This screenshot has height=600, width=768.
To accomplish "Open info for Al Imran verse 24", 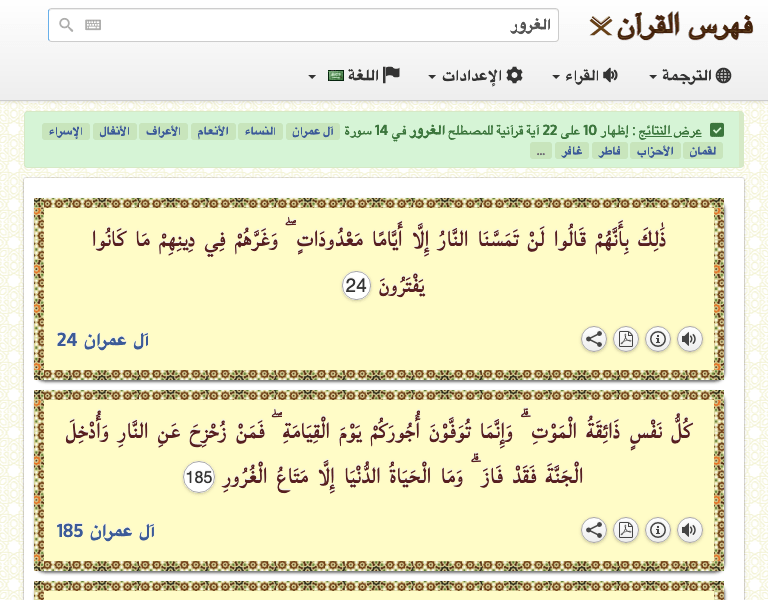I will pos(658,339).
